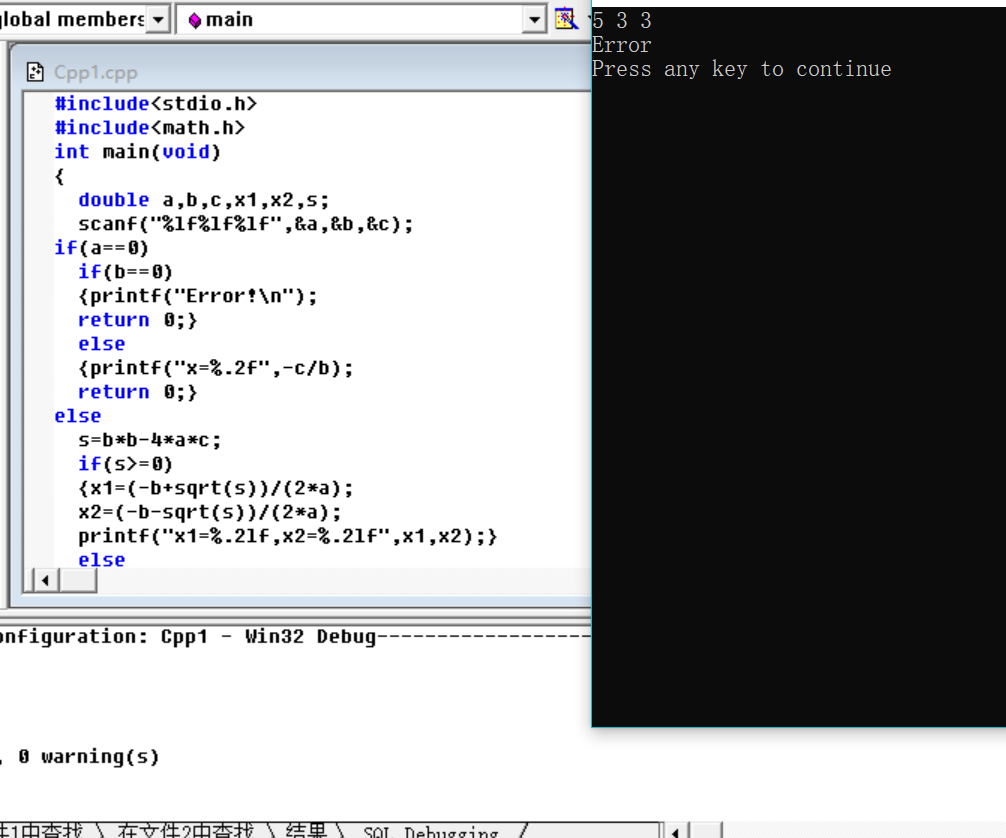Switch to 在文件1中查找 output tab

pos(41,830)
